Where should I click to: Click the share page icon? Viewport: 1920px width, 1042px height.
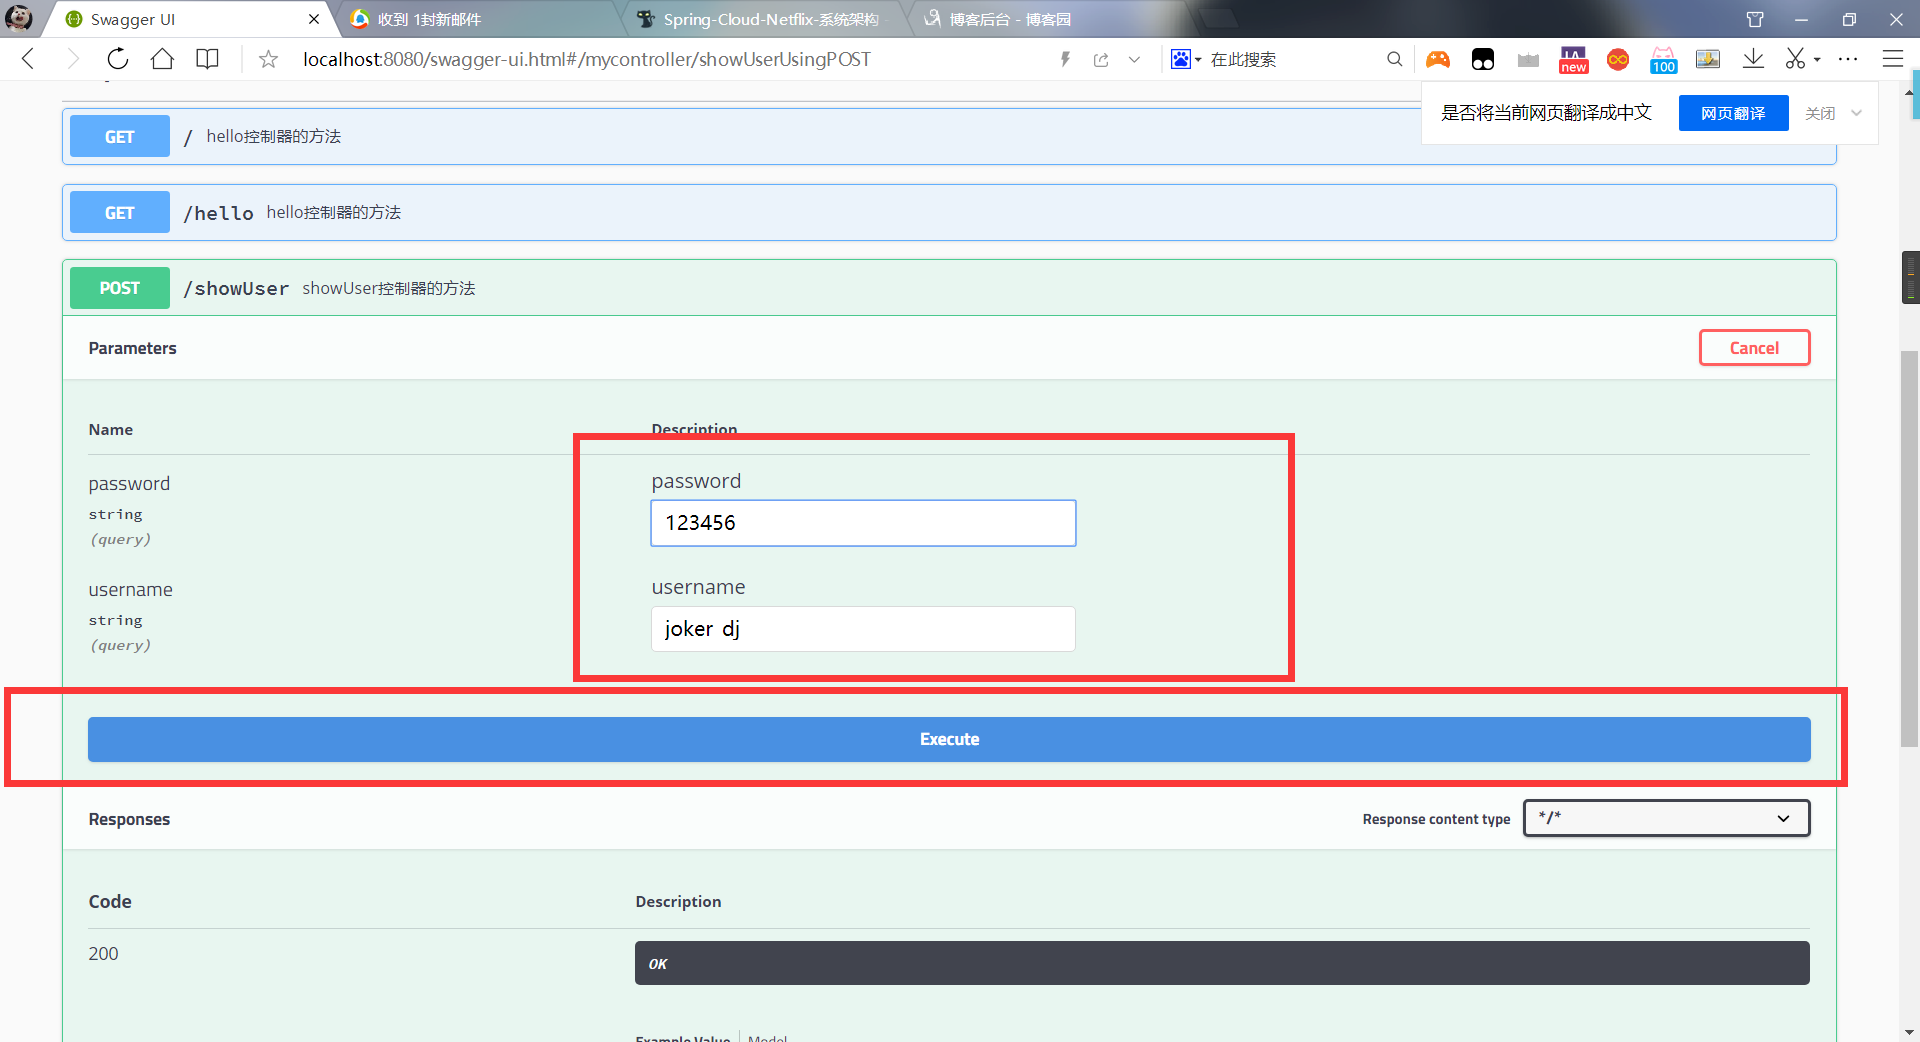click(1101, 59)
